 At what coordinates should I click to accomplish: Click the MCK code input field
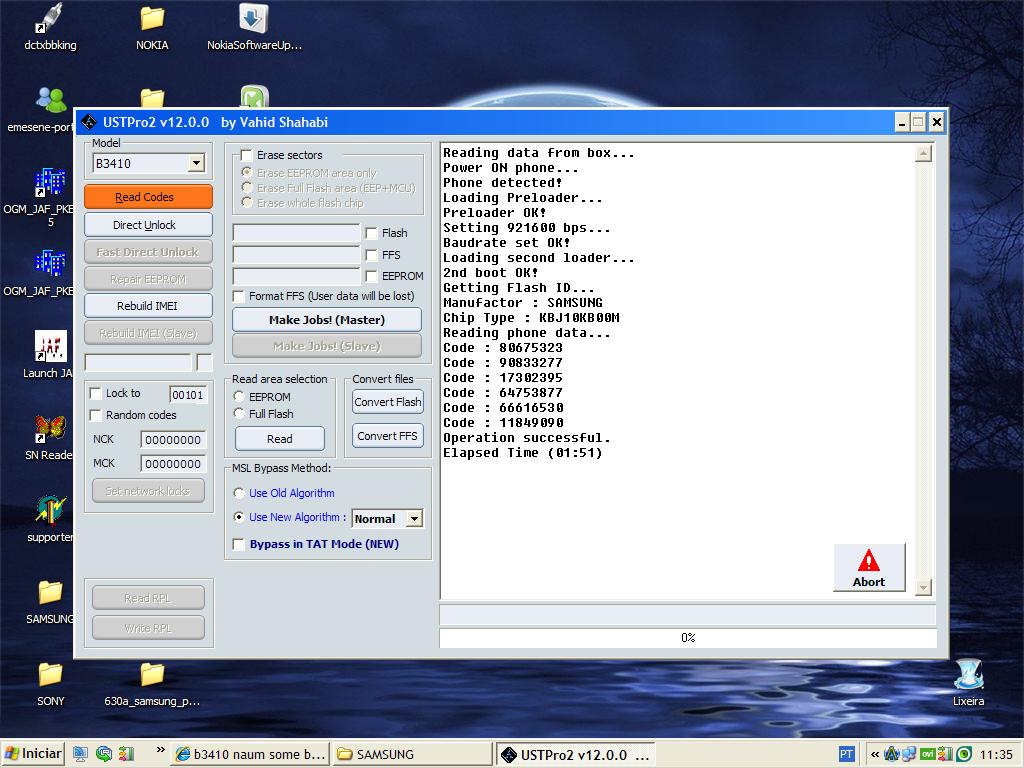pos(173,464)
